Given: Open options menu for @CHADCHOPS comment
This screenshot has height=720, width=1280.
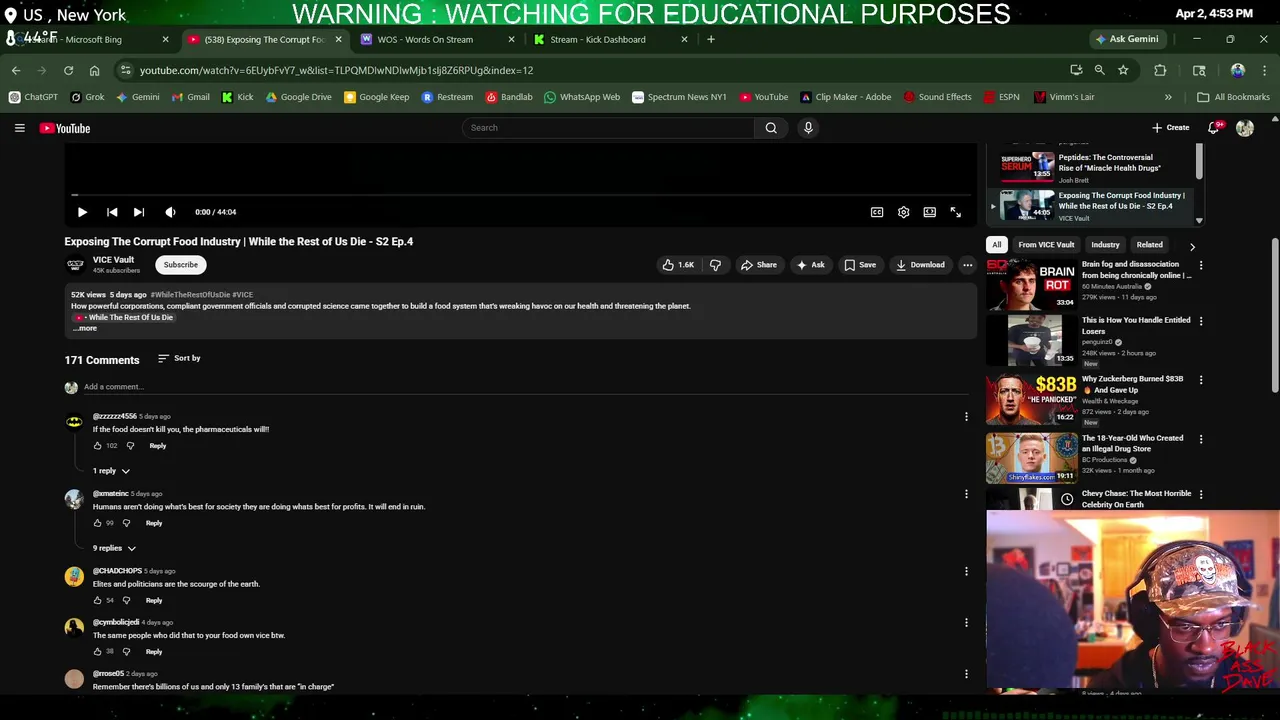Looking at the screenshot, I should [x=966, y=571].
